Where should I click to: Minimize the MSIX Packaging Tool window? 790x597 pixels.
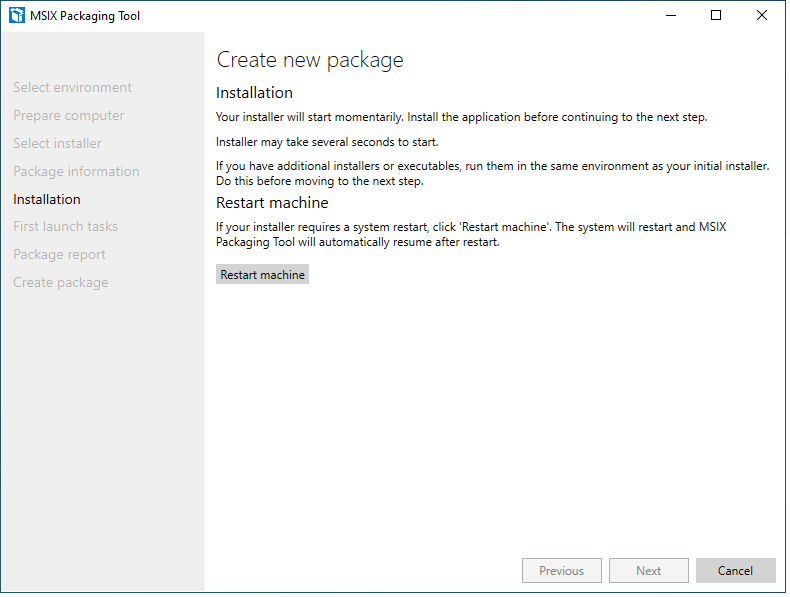pos(673,16)
